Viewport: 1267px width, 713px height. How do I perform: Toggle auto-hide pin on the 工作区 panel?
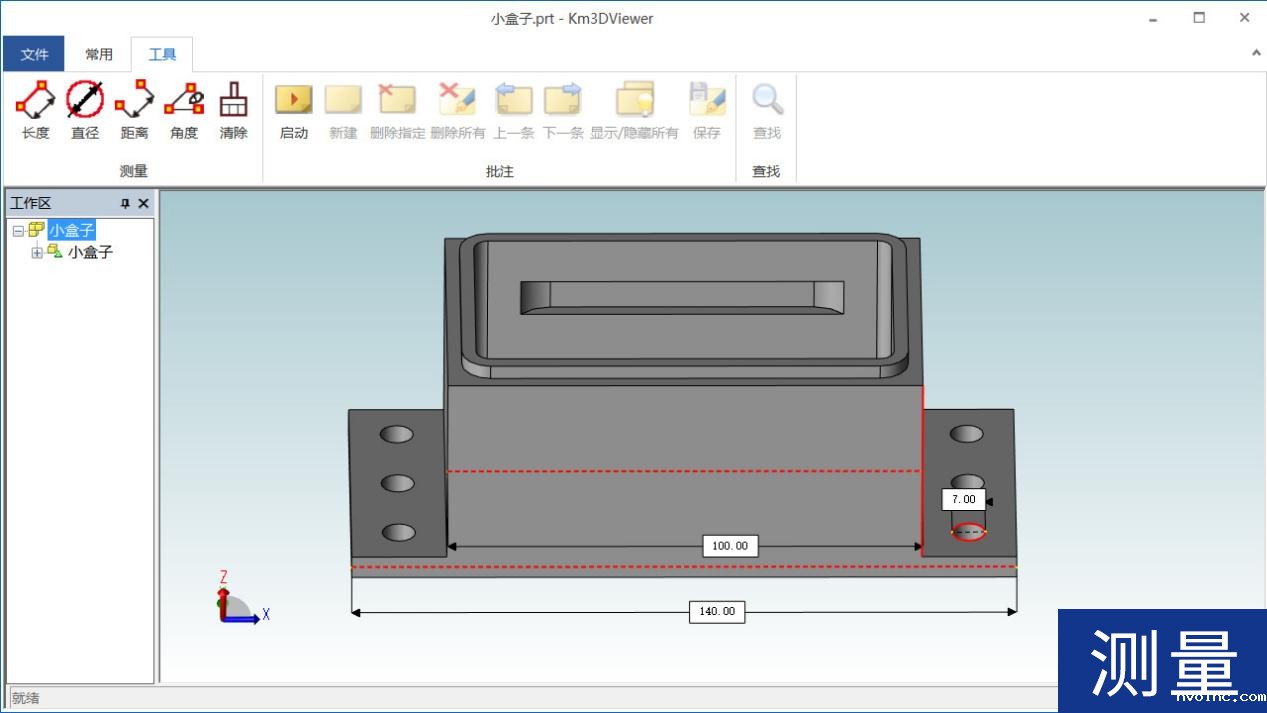point(127,202)
